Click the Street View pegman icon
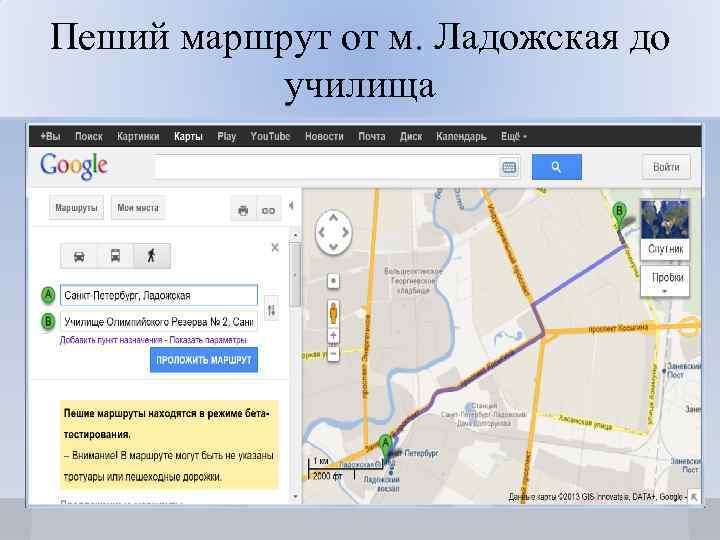Viewport: 720px width, 540px height. [x=333, y=314]
